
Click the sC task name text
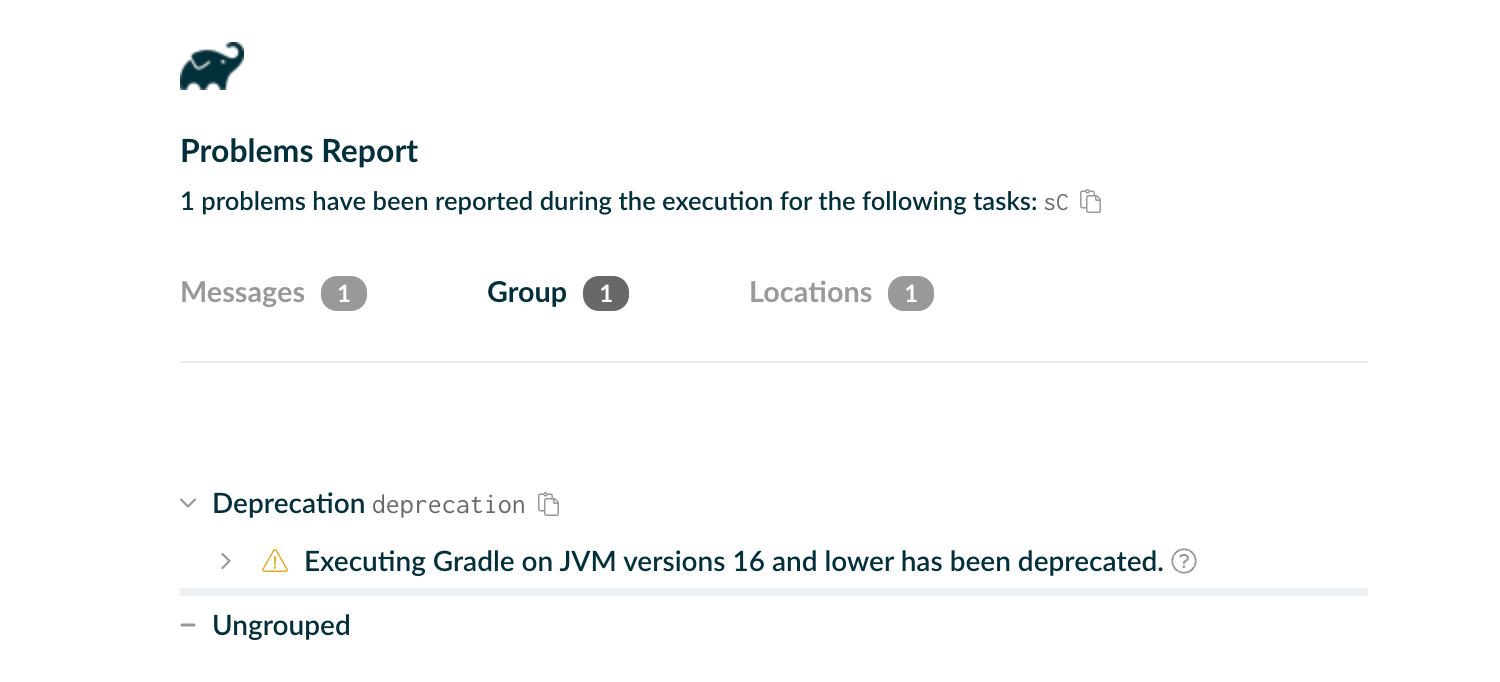(1057, 201)
